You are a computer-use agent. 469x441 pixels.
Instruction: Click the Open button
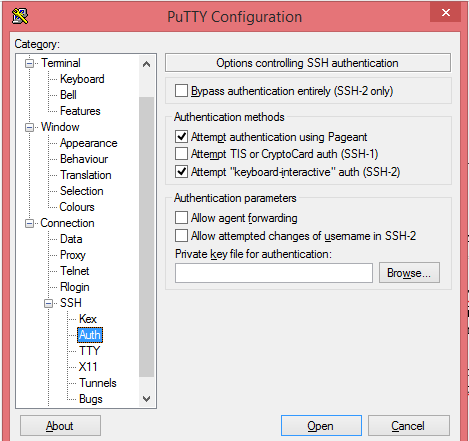321,425
